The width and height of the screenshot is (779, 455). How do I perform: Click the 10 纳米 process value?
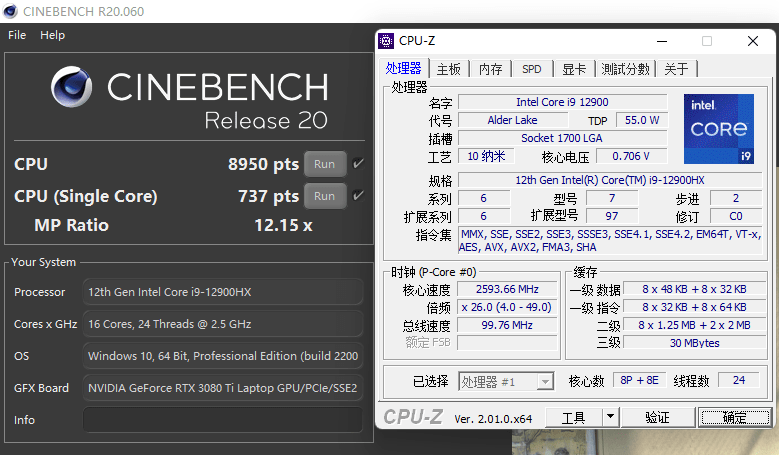pyautogui.click(x=486, y=156)
